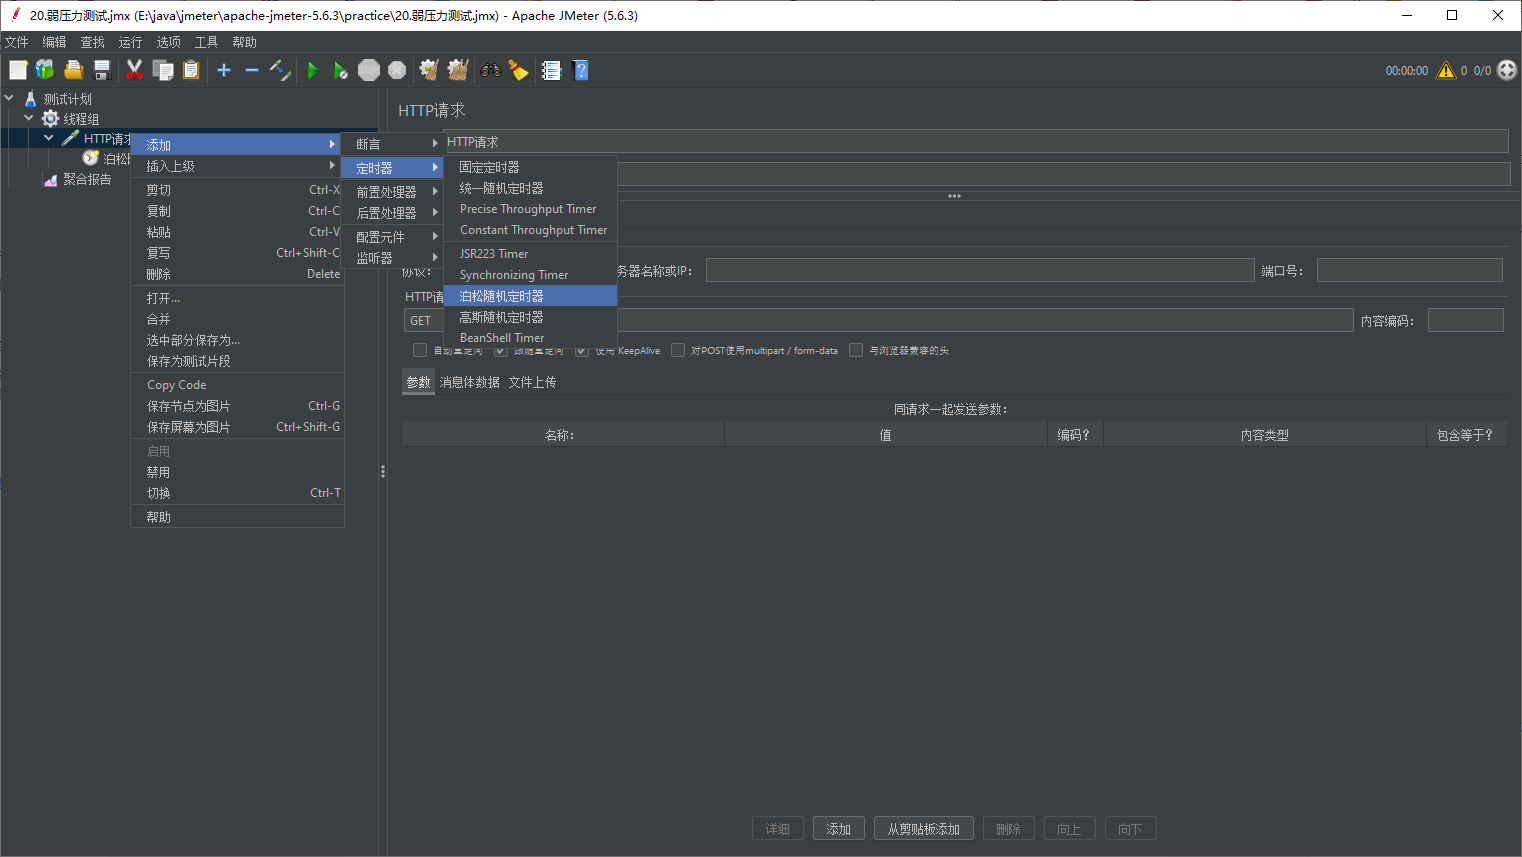Click the 线程组 gear icon in tree

point(50,118)
